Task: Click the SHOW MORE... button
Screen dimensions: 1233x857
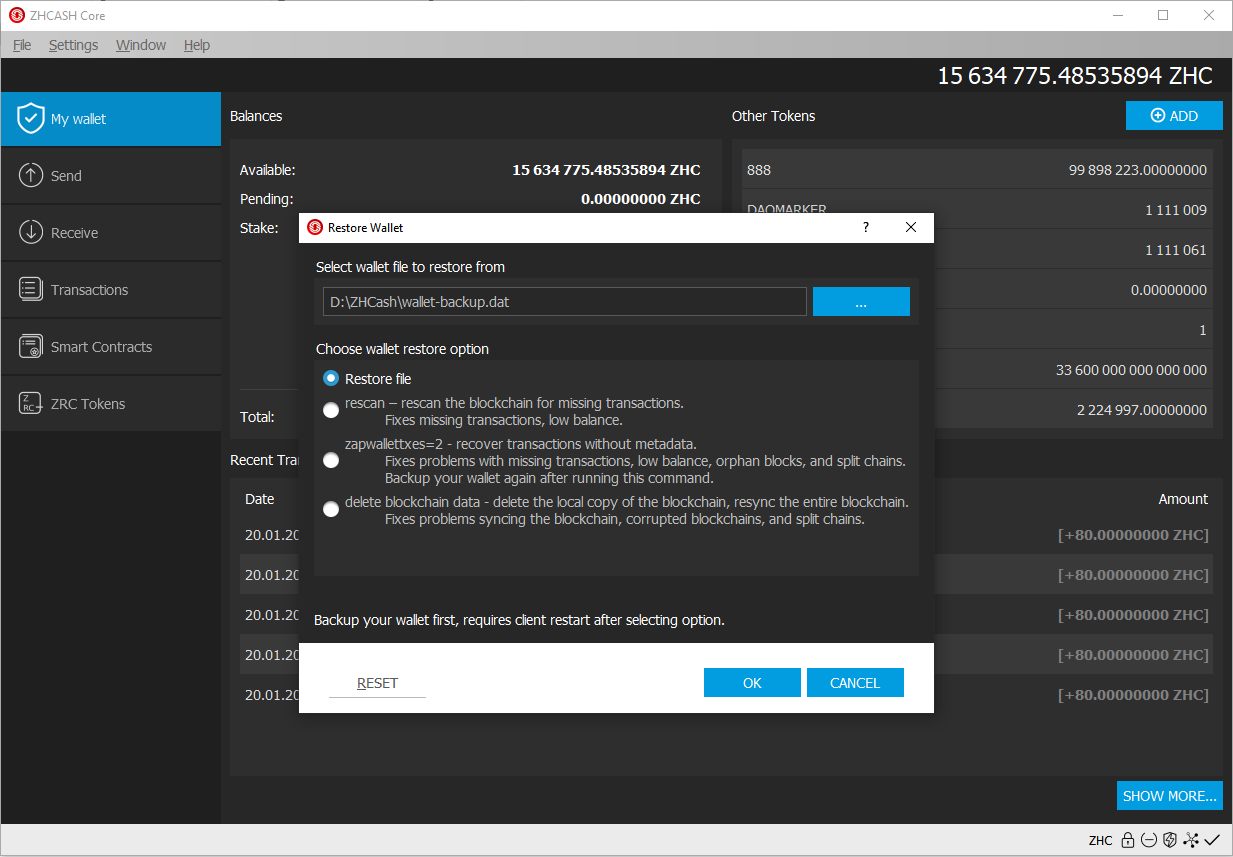Action: pos(1170,796)
